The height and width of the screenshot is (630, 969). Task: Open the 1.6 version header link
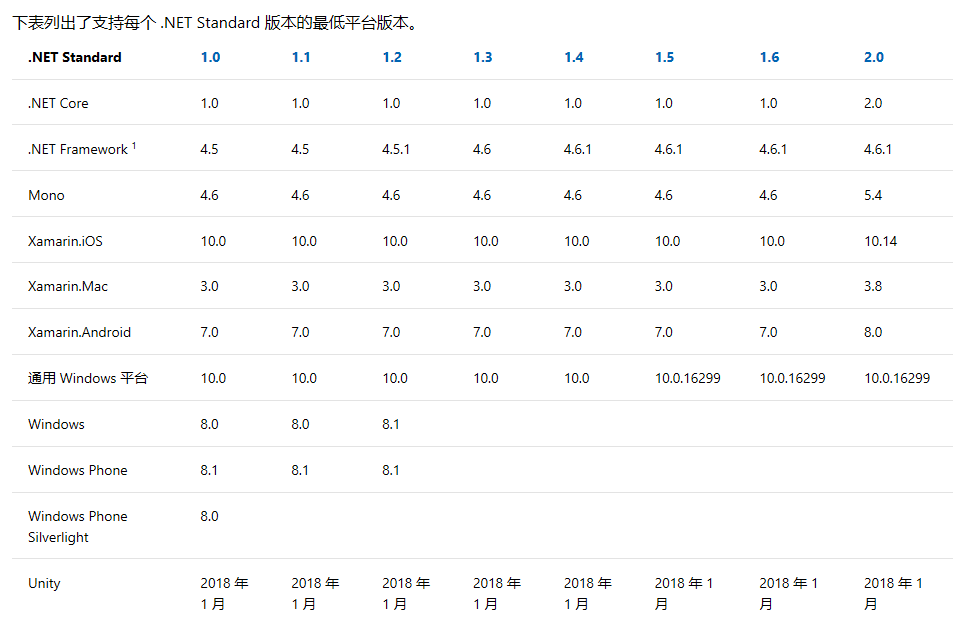769,57
